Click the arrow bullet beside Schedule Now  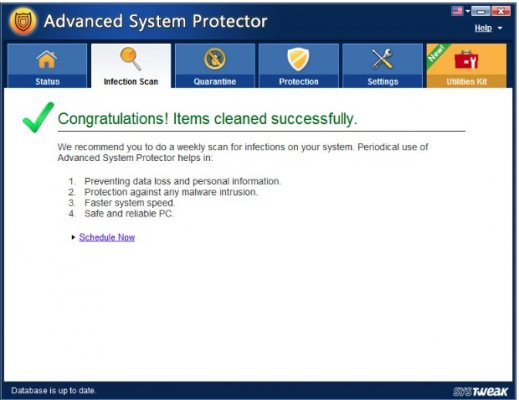point(73,237)
